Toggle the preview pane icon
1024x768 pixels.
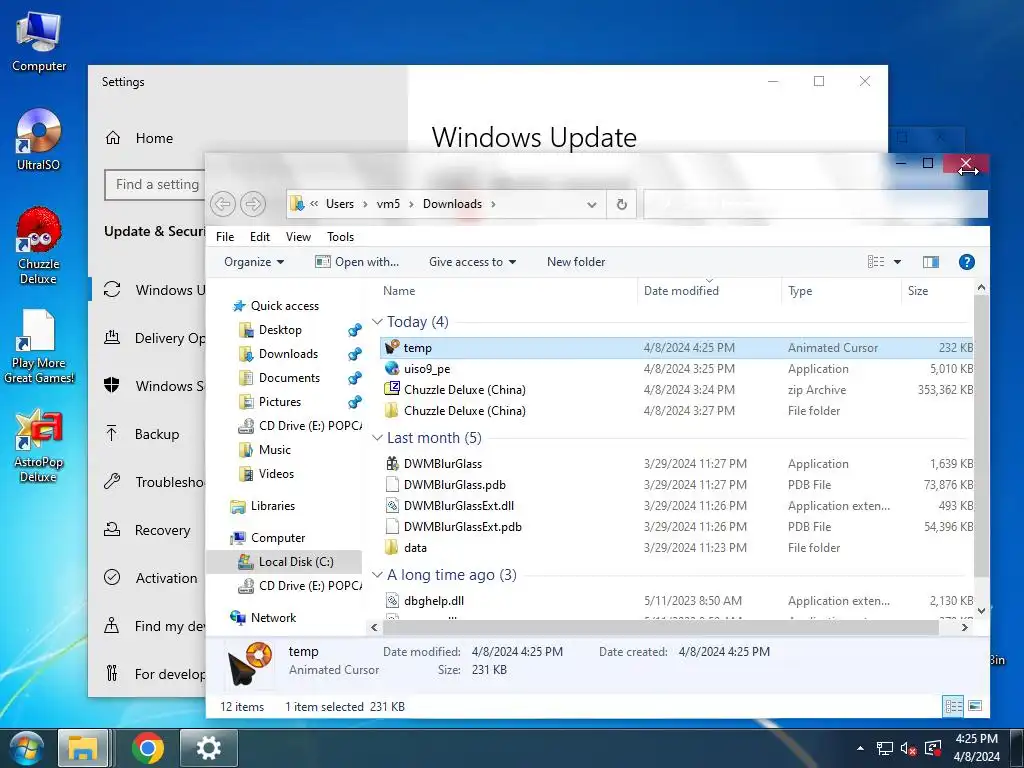931,262
